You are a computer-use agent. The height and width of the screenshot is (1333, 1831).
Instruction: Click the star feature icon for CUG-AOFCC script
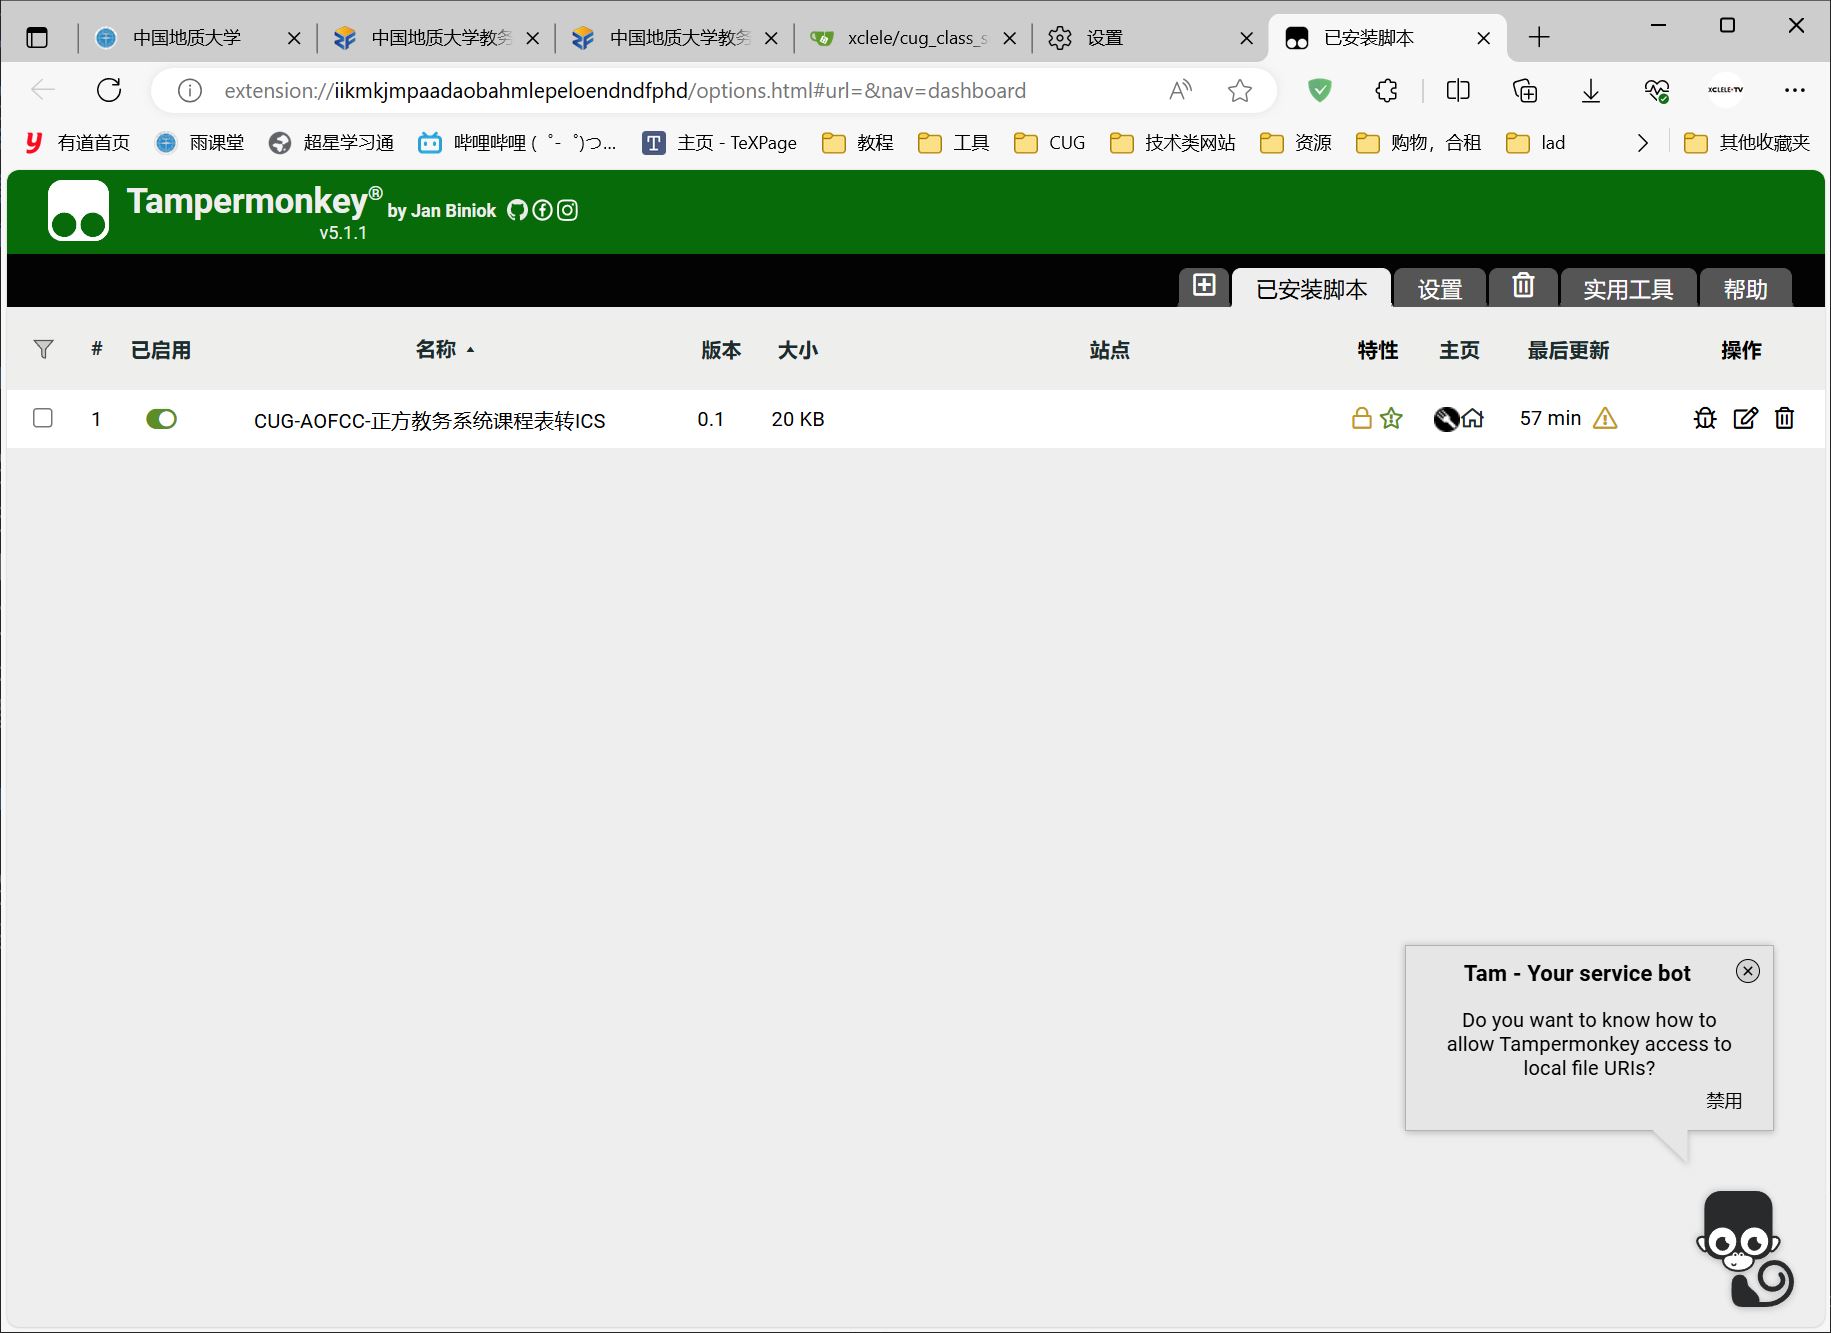(x=1391, y=419)
